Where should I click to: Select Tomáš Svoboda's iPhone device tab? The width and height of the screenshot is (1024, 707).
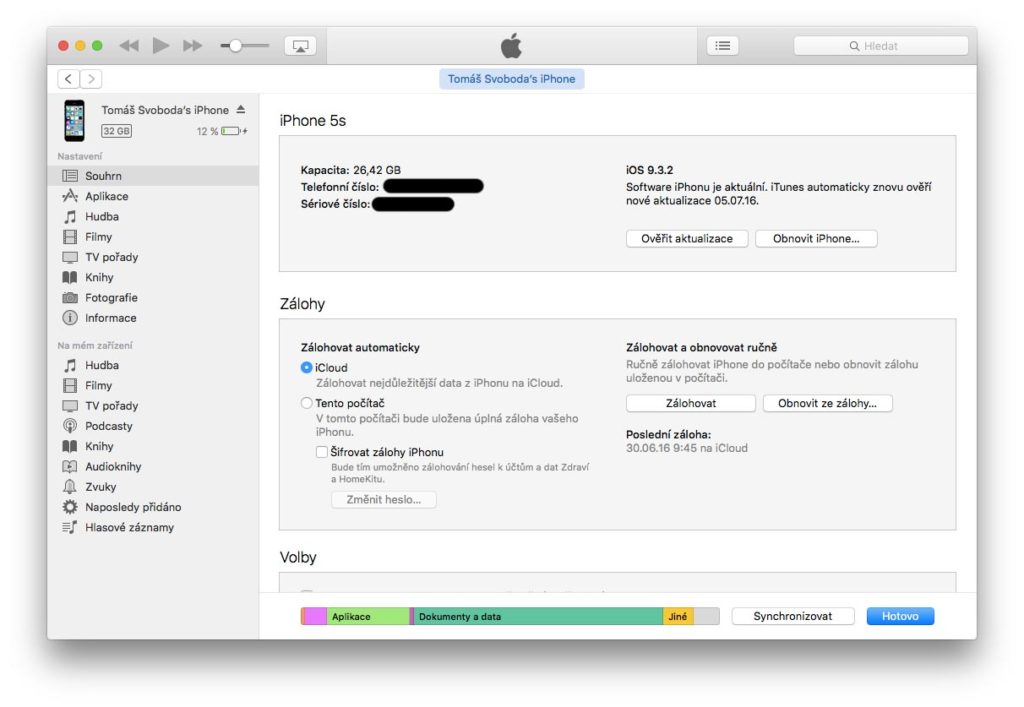(511, 79)
